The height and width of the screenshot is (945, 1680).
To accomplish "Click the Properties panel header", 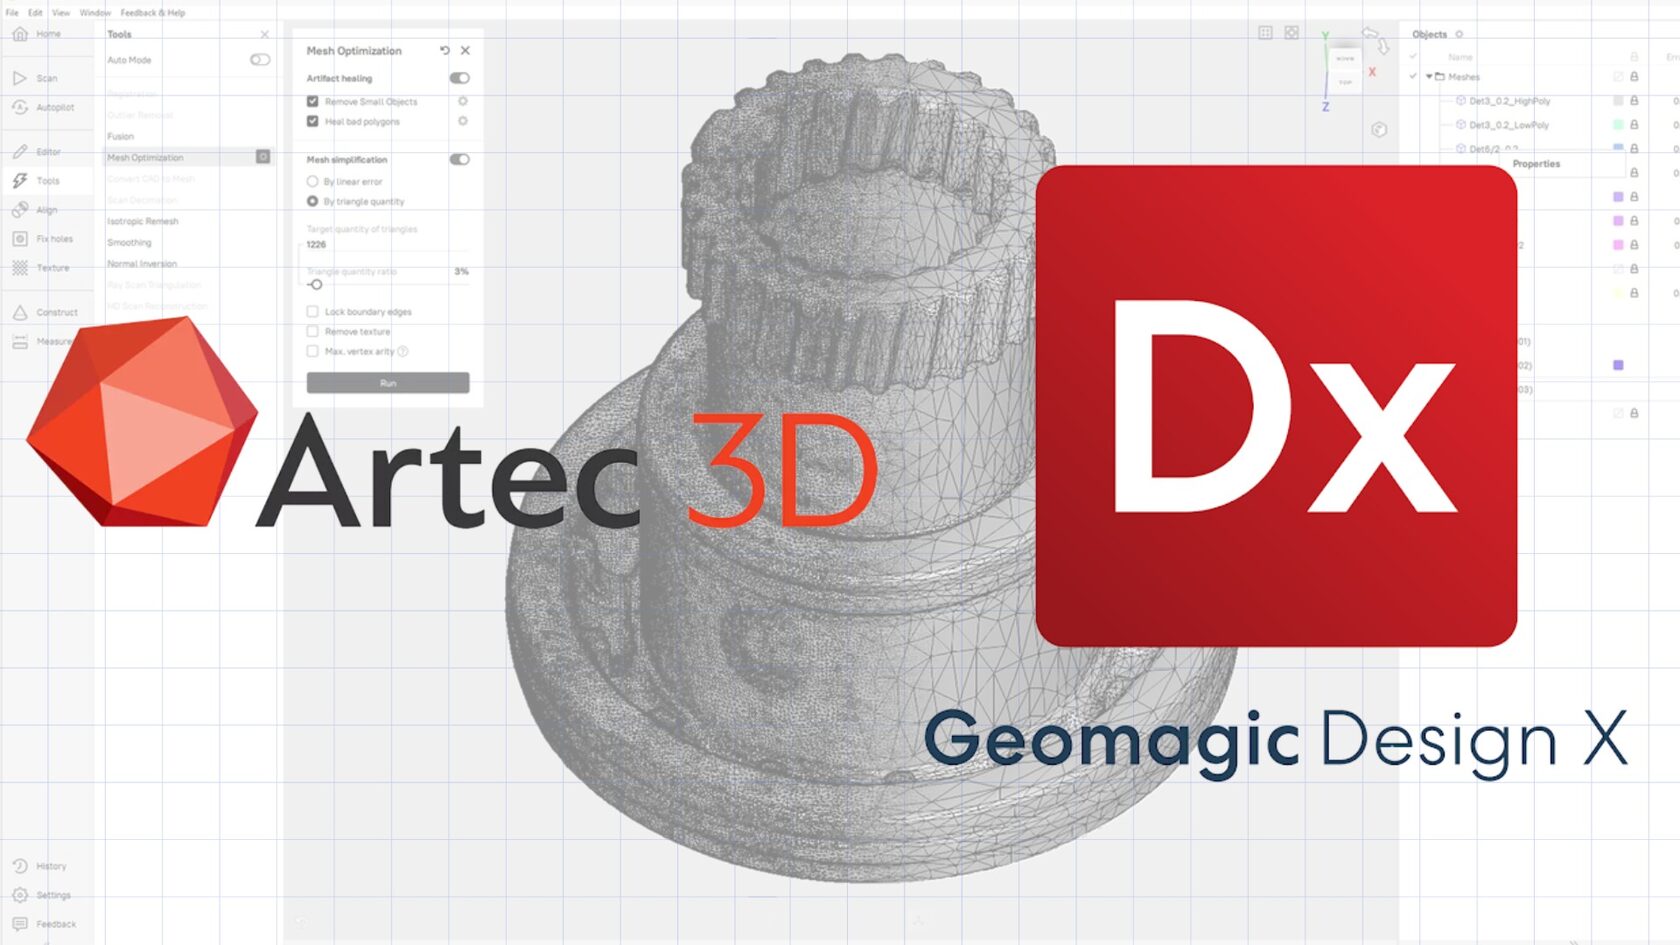I will click(1536, 164).
